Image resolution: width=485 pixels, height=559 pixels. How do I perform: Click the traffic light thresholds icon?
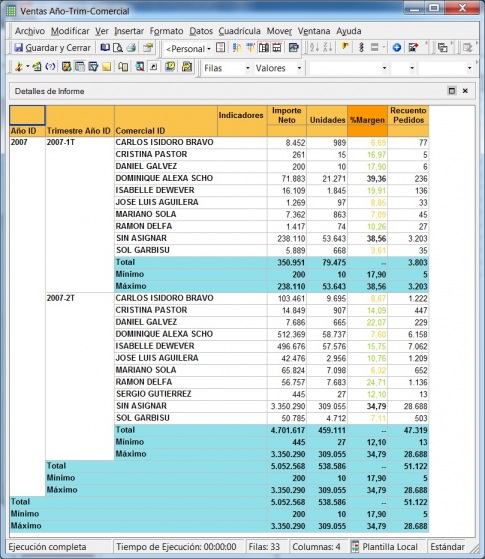click(x=361, y=47)
